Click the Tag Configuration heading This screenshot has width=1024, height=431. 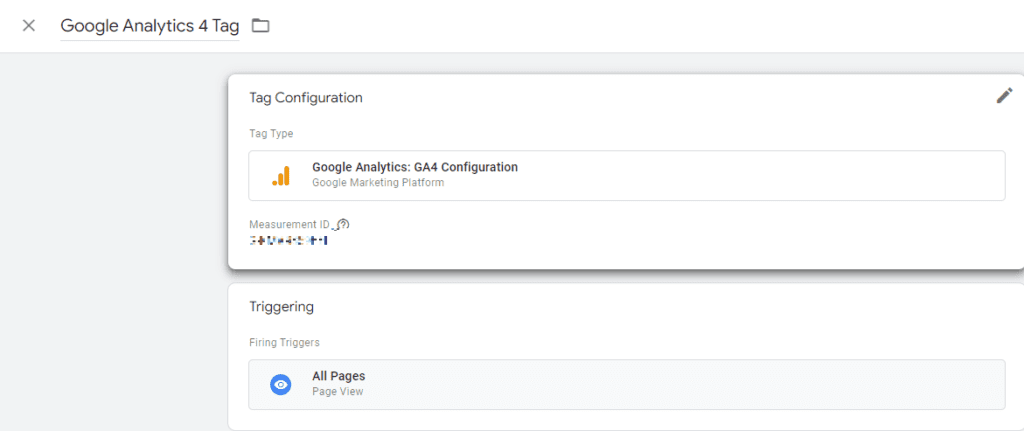[306, 98]
